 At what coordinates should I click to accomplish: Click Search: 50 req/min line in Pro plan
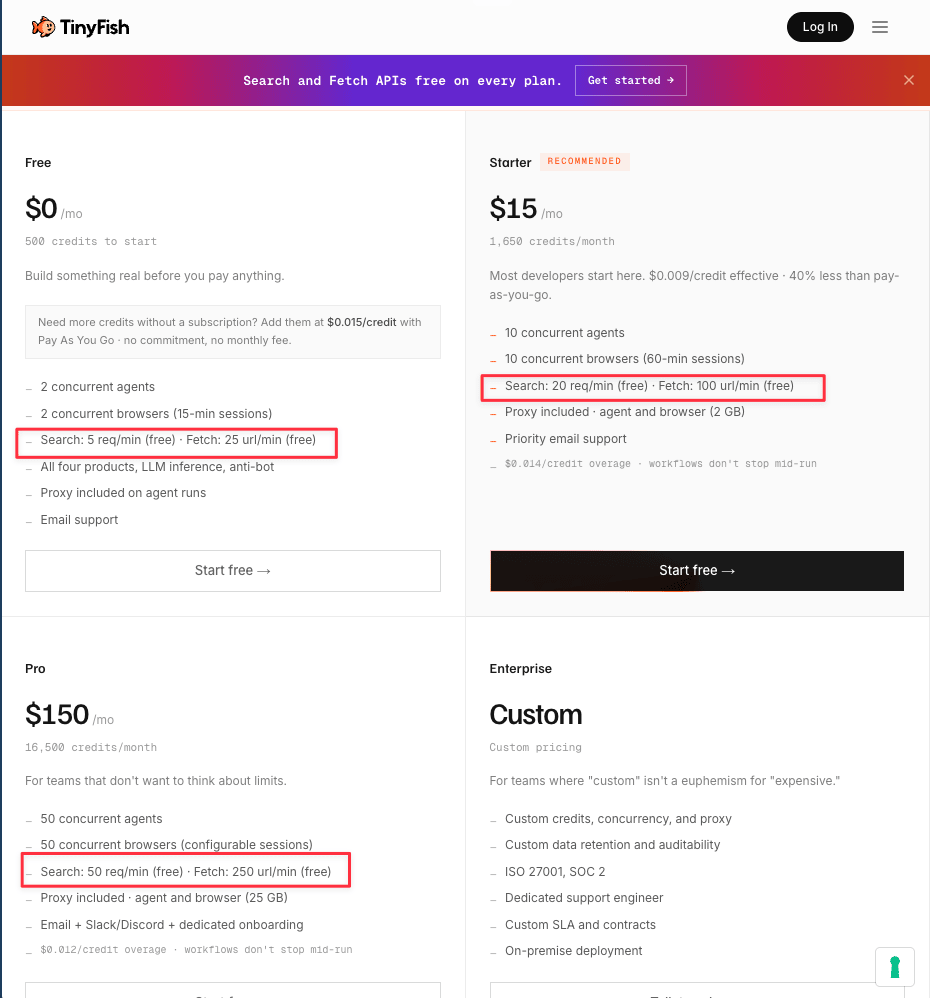185,871
